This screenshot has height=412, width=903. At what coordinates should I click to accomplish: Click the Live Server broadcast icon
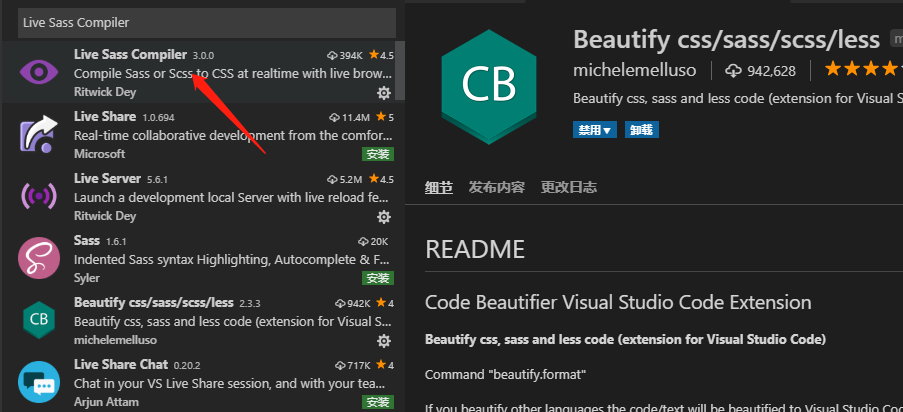[39, 196]
